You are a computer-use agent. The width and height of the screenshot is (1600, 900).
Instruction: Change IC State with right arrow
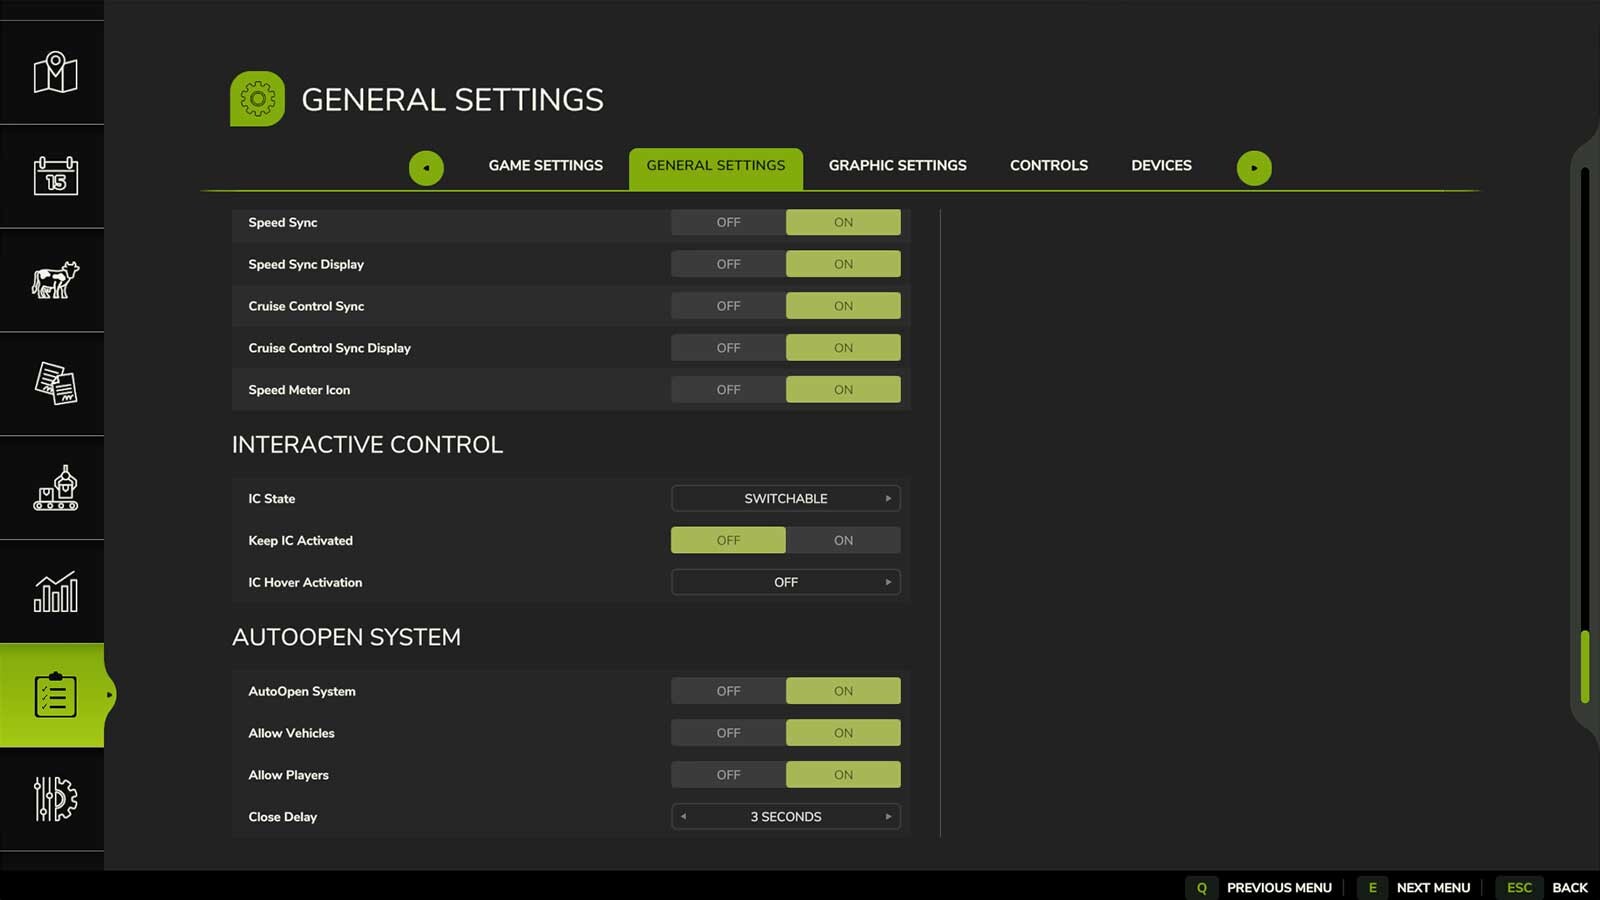pos(888,498)
